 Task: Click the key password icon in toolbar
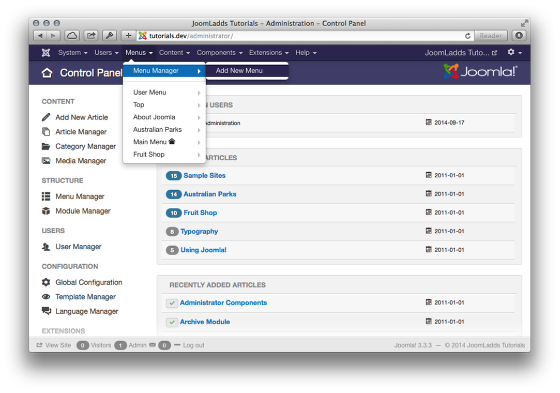coord(110,36)
